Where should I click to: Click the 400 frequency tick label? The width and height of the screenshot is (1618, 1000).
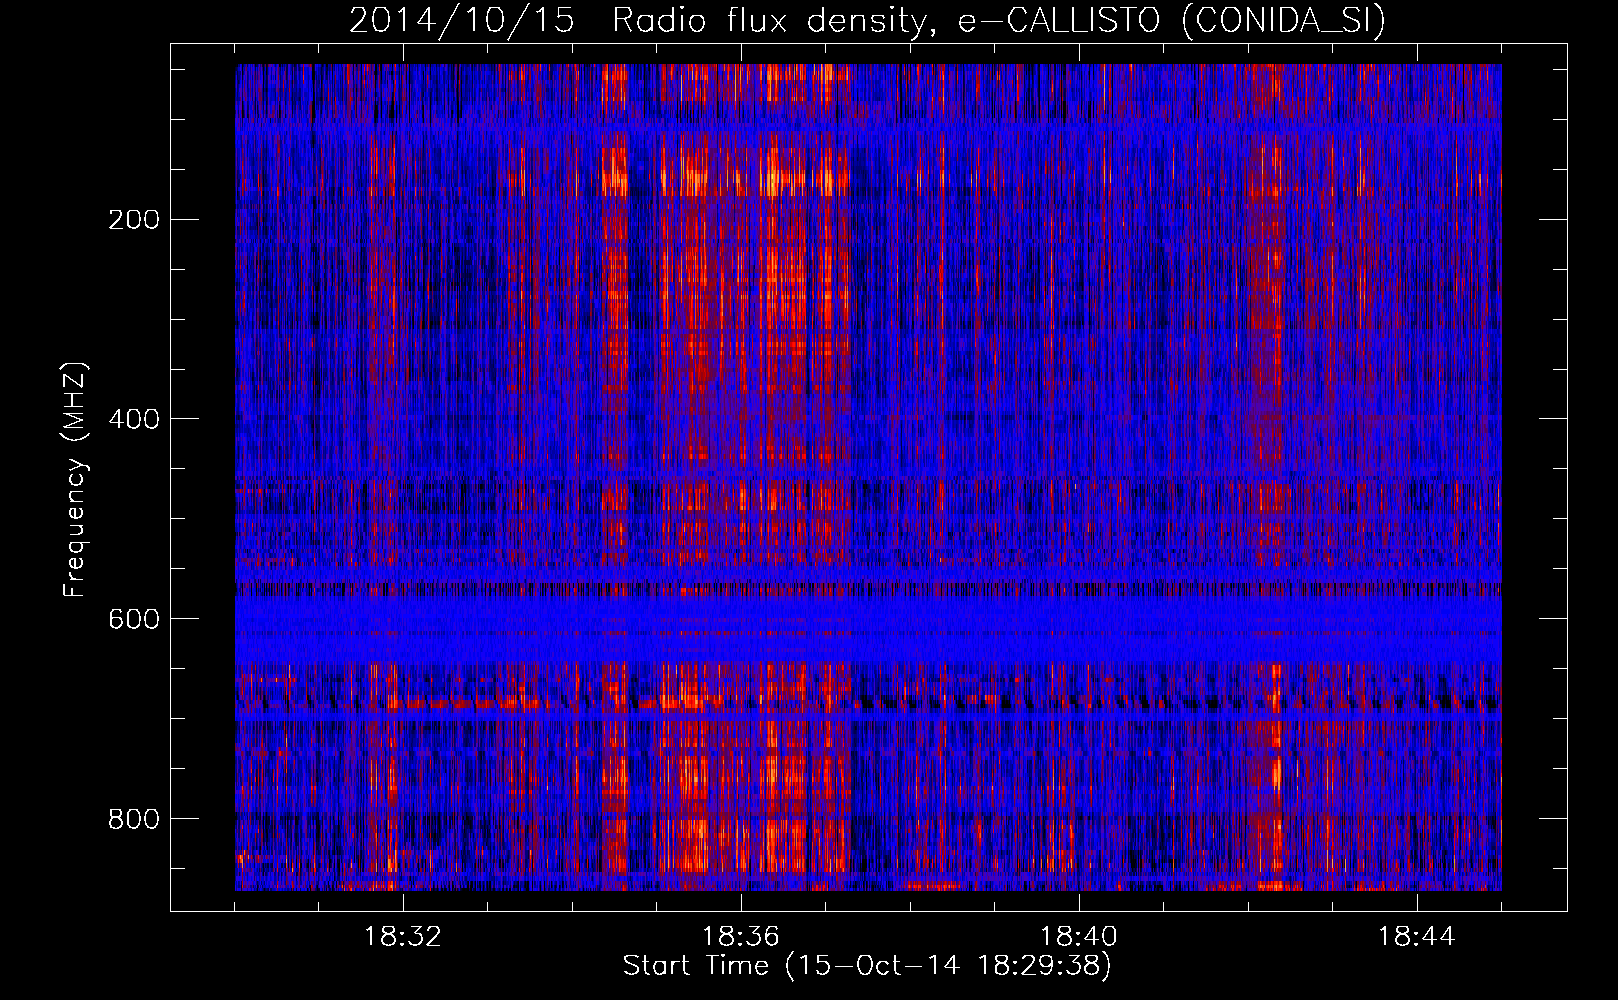coord(133,419)
